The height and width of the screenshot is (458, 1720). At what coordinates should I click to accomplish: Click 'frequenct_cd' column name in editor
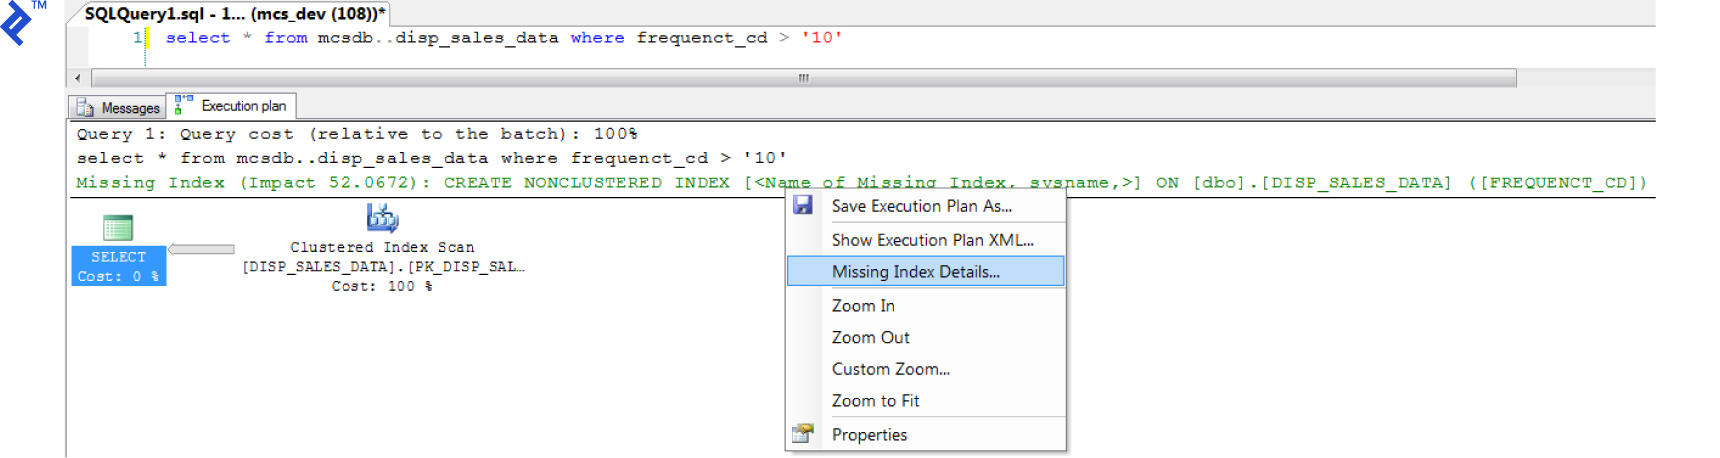point(702,38)
